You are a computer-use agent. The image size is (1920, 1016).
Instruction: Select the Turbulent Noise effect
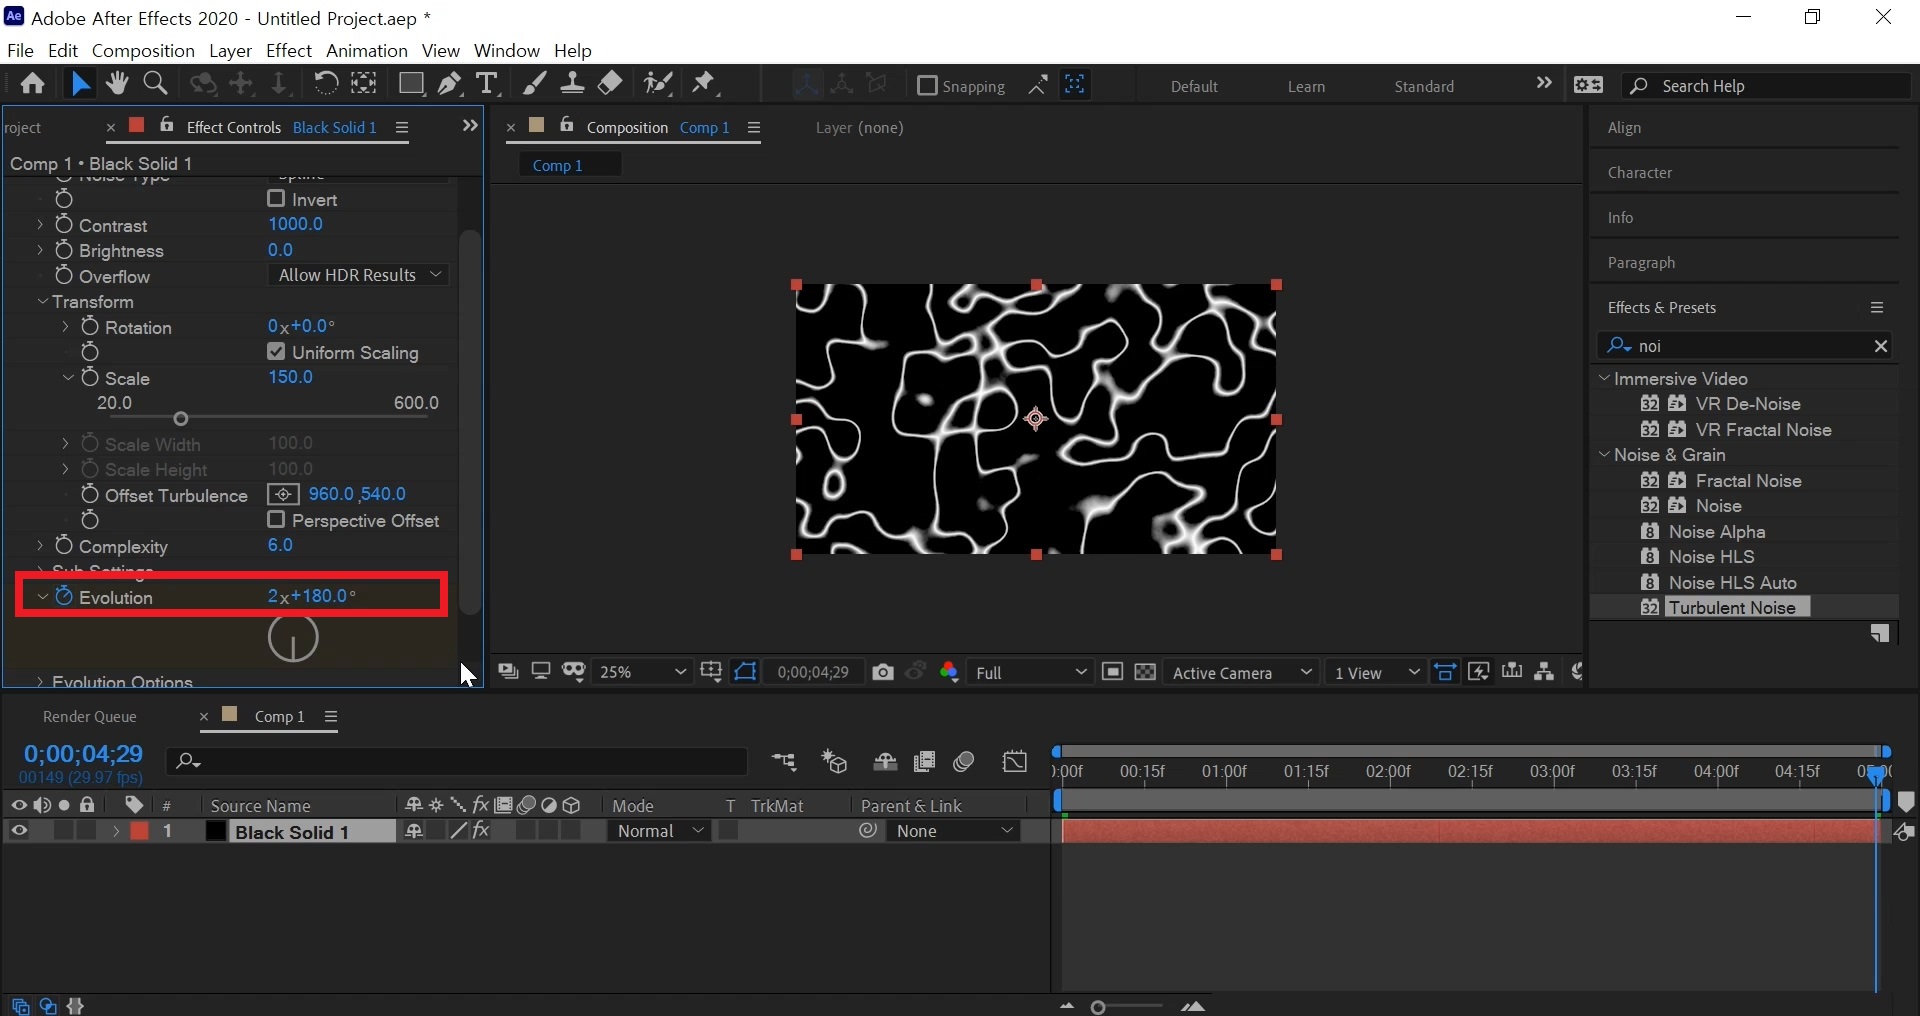tap(1738, 608)
